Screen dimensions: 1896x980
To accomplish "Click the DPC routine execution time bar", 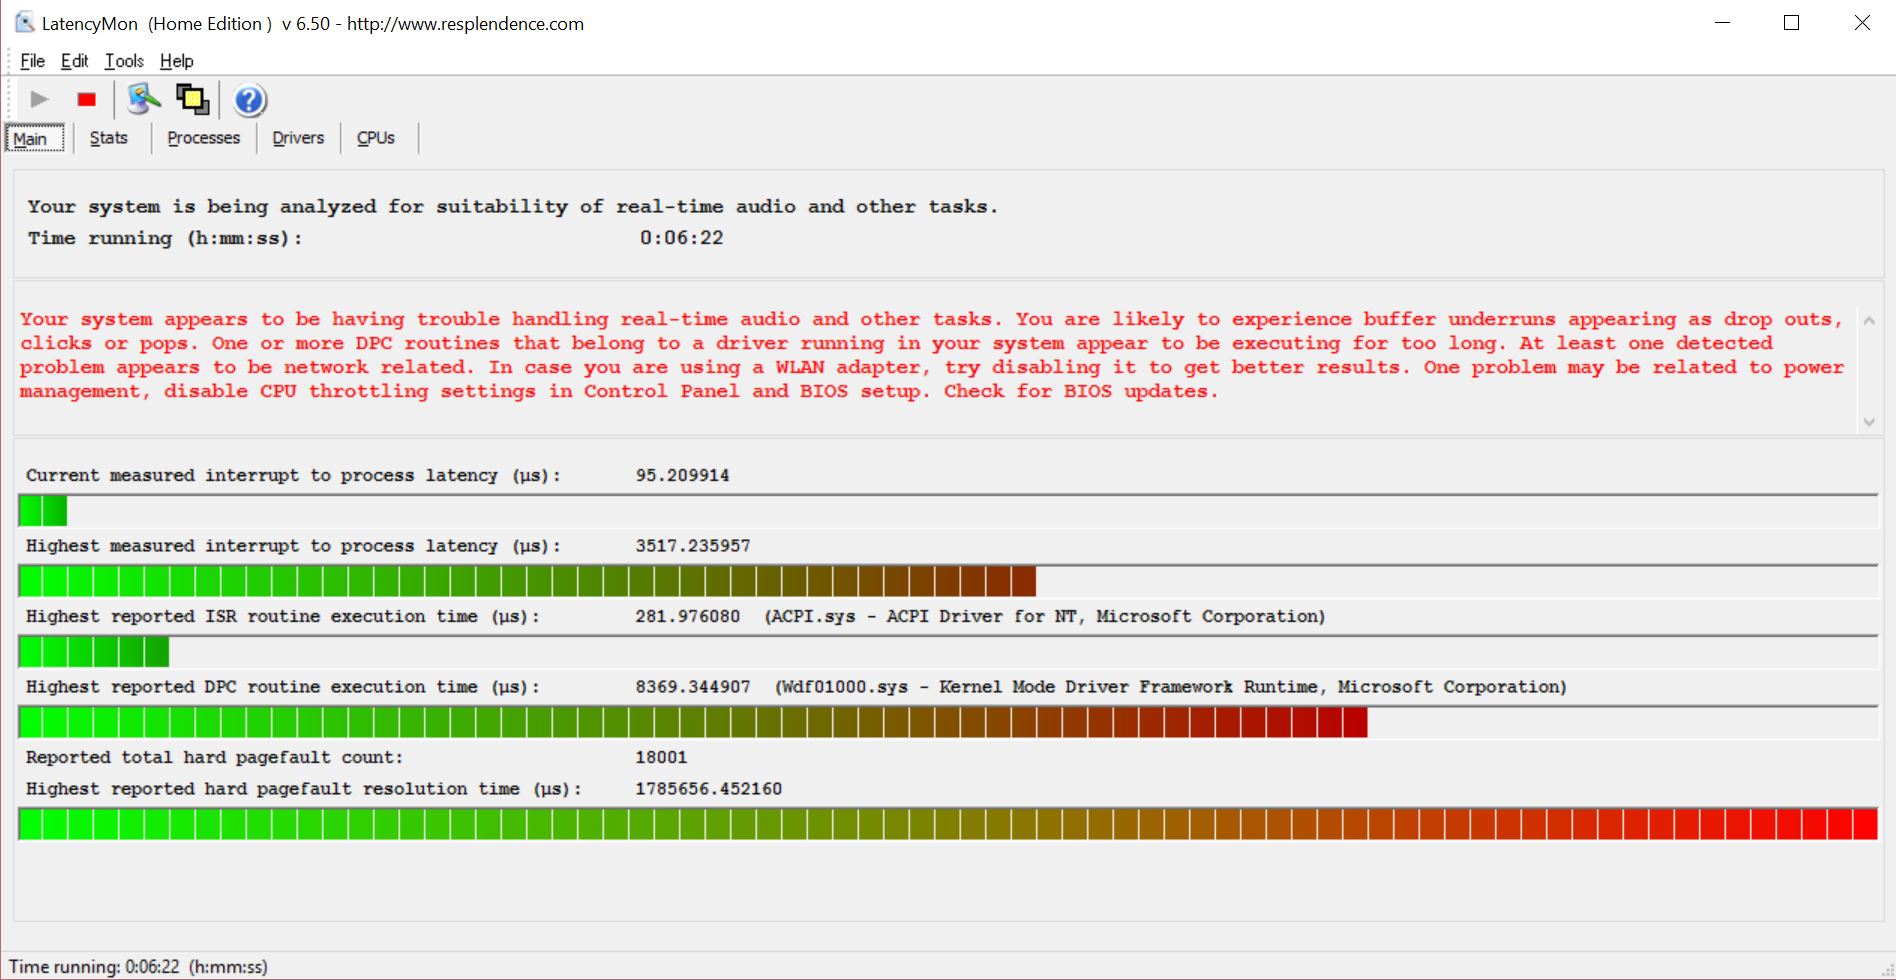I will coord(948,722).
